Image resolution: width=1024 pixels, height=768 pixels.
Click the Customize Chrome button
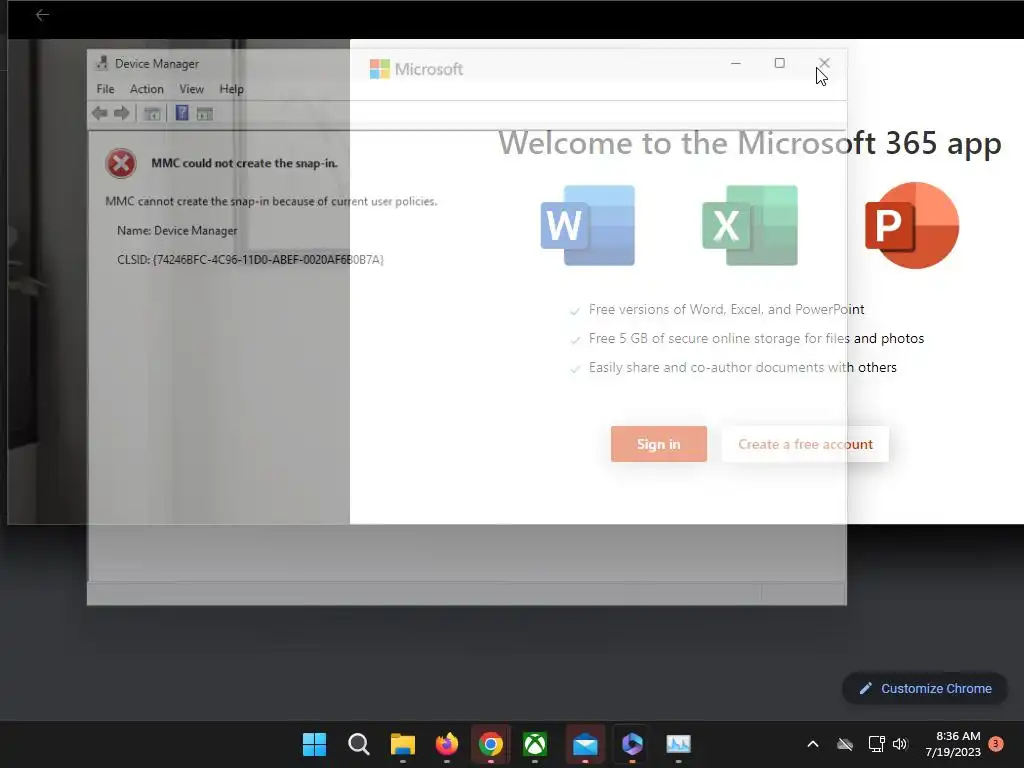pyautogui.click(x=925, y=688)
